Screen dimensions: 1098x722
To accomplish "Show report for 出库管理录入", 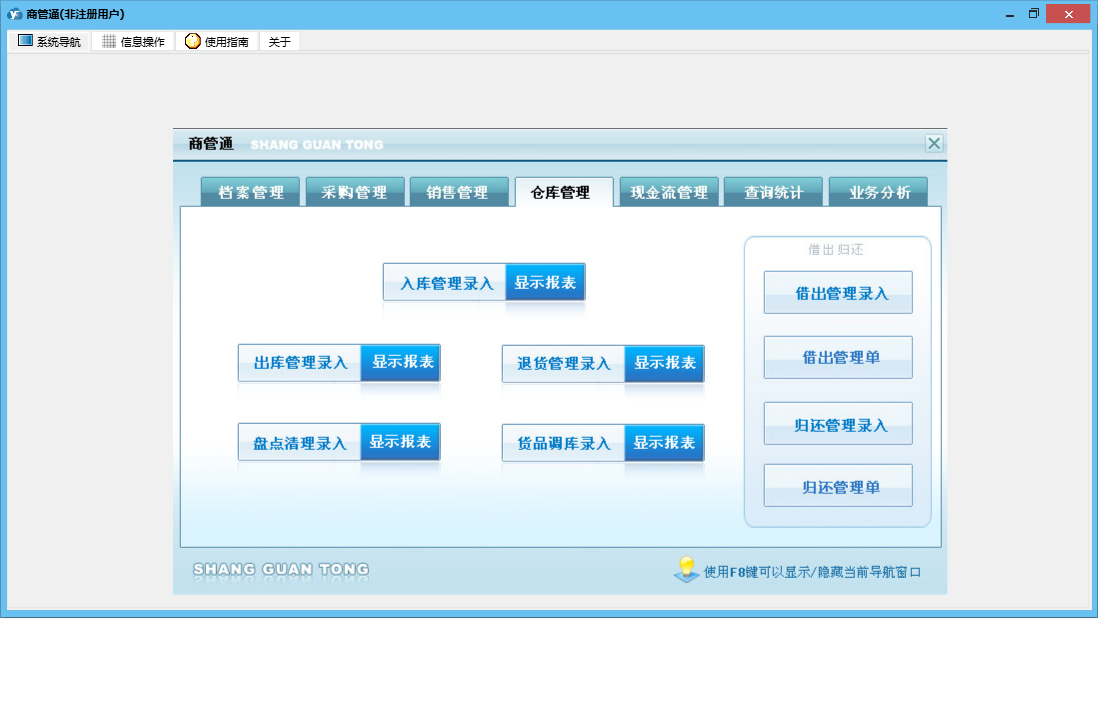I will (x=401, y=362).
